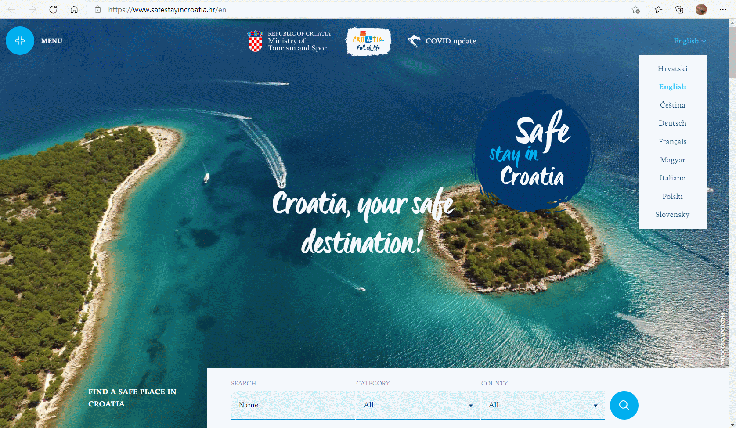The width and height of the screenshot is (736, 428).
Task: Reload the page with Refresh icon
Action: pyautogui.click(x=54, y=9)
